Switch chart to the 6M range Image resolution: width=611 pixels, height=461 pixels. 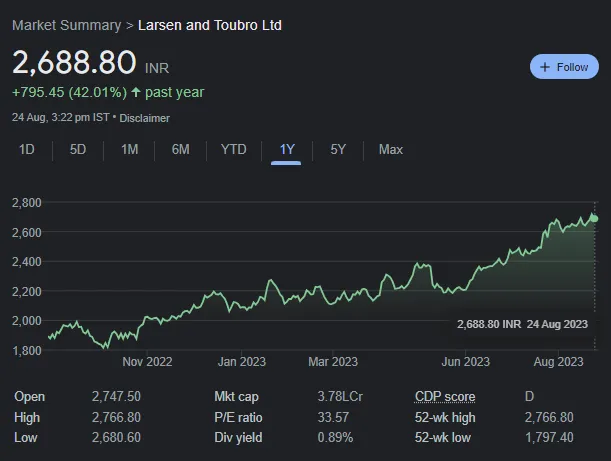click(180, 150)
